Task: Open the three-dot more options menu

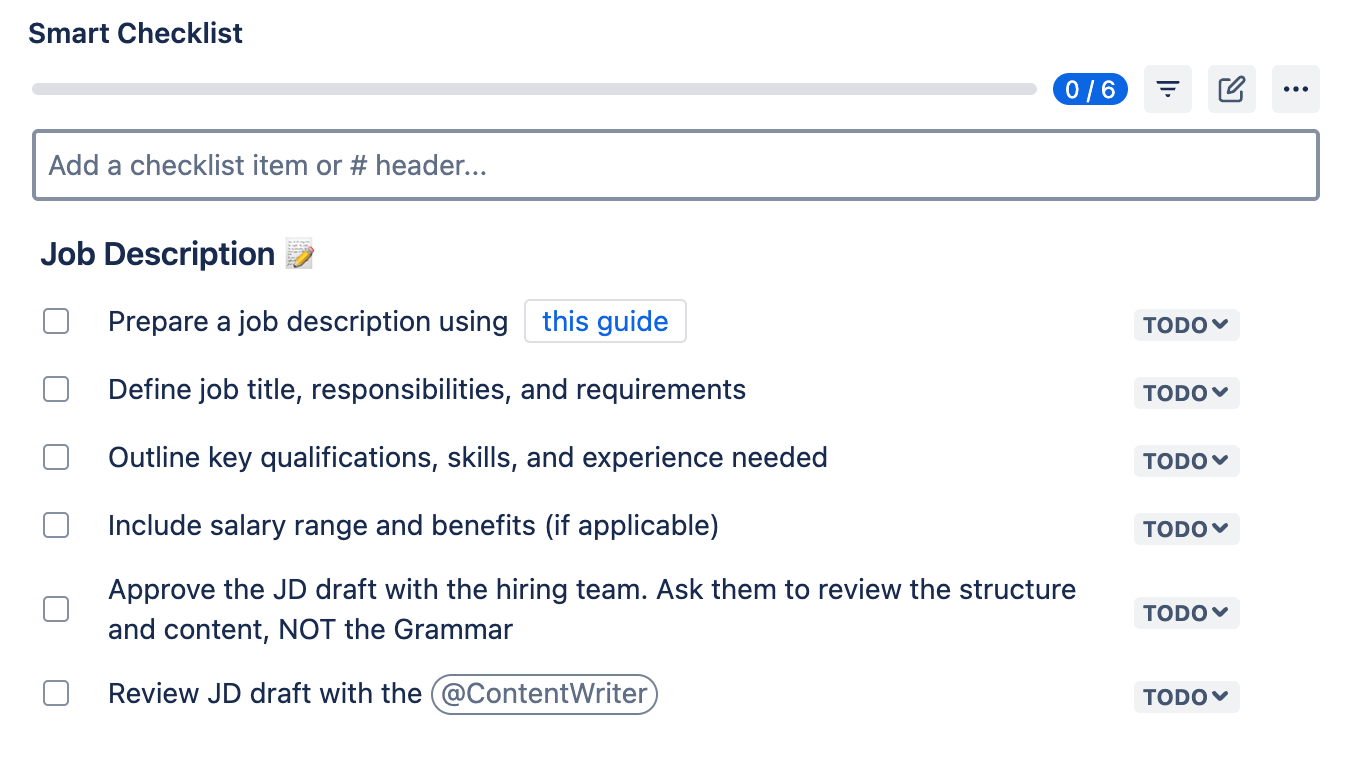Action: pyautogui.click(x=1295, y=90)
